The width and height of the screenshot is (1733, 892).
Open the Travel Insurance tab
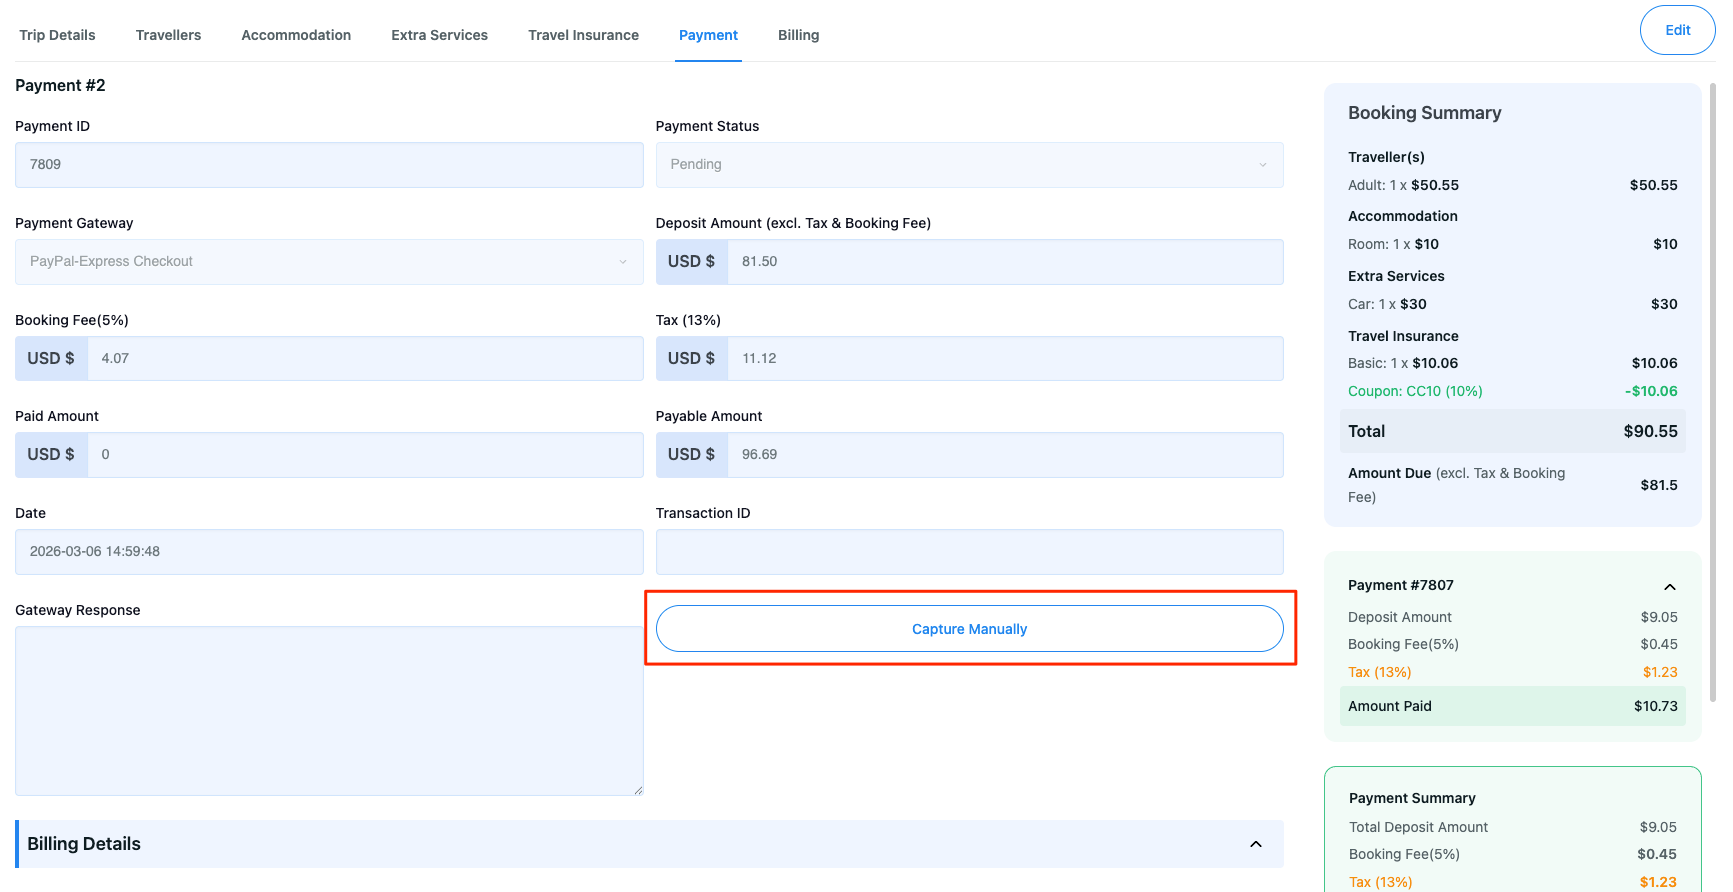[583, 35]
